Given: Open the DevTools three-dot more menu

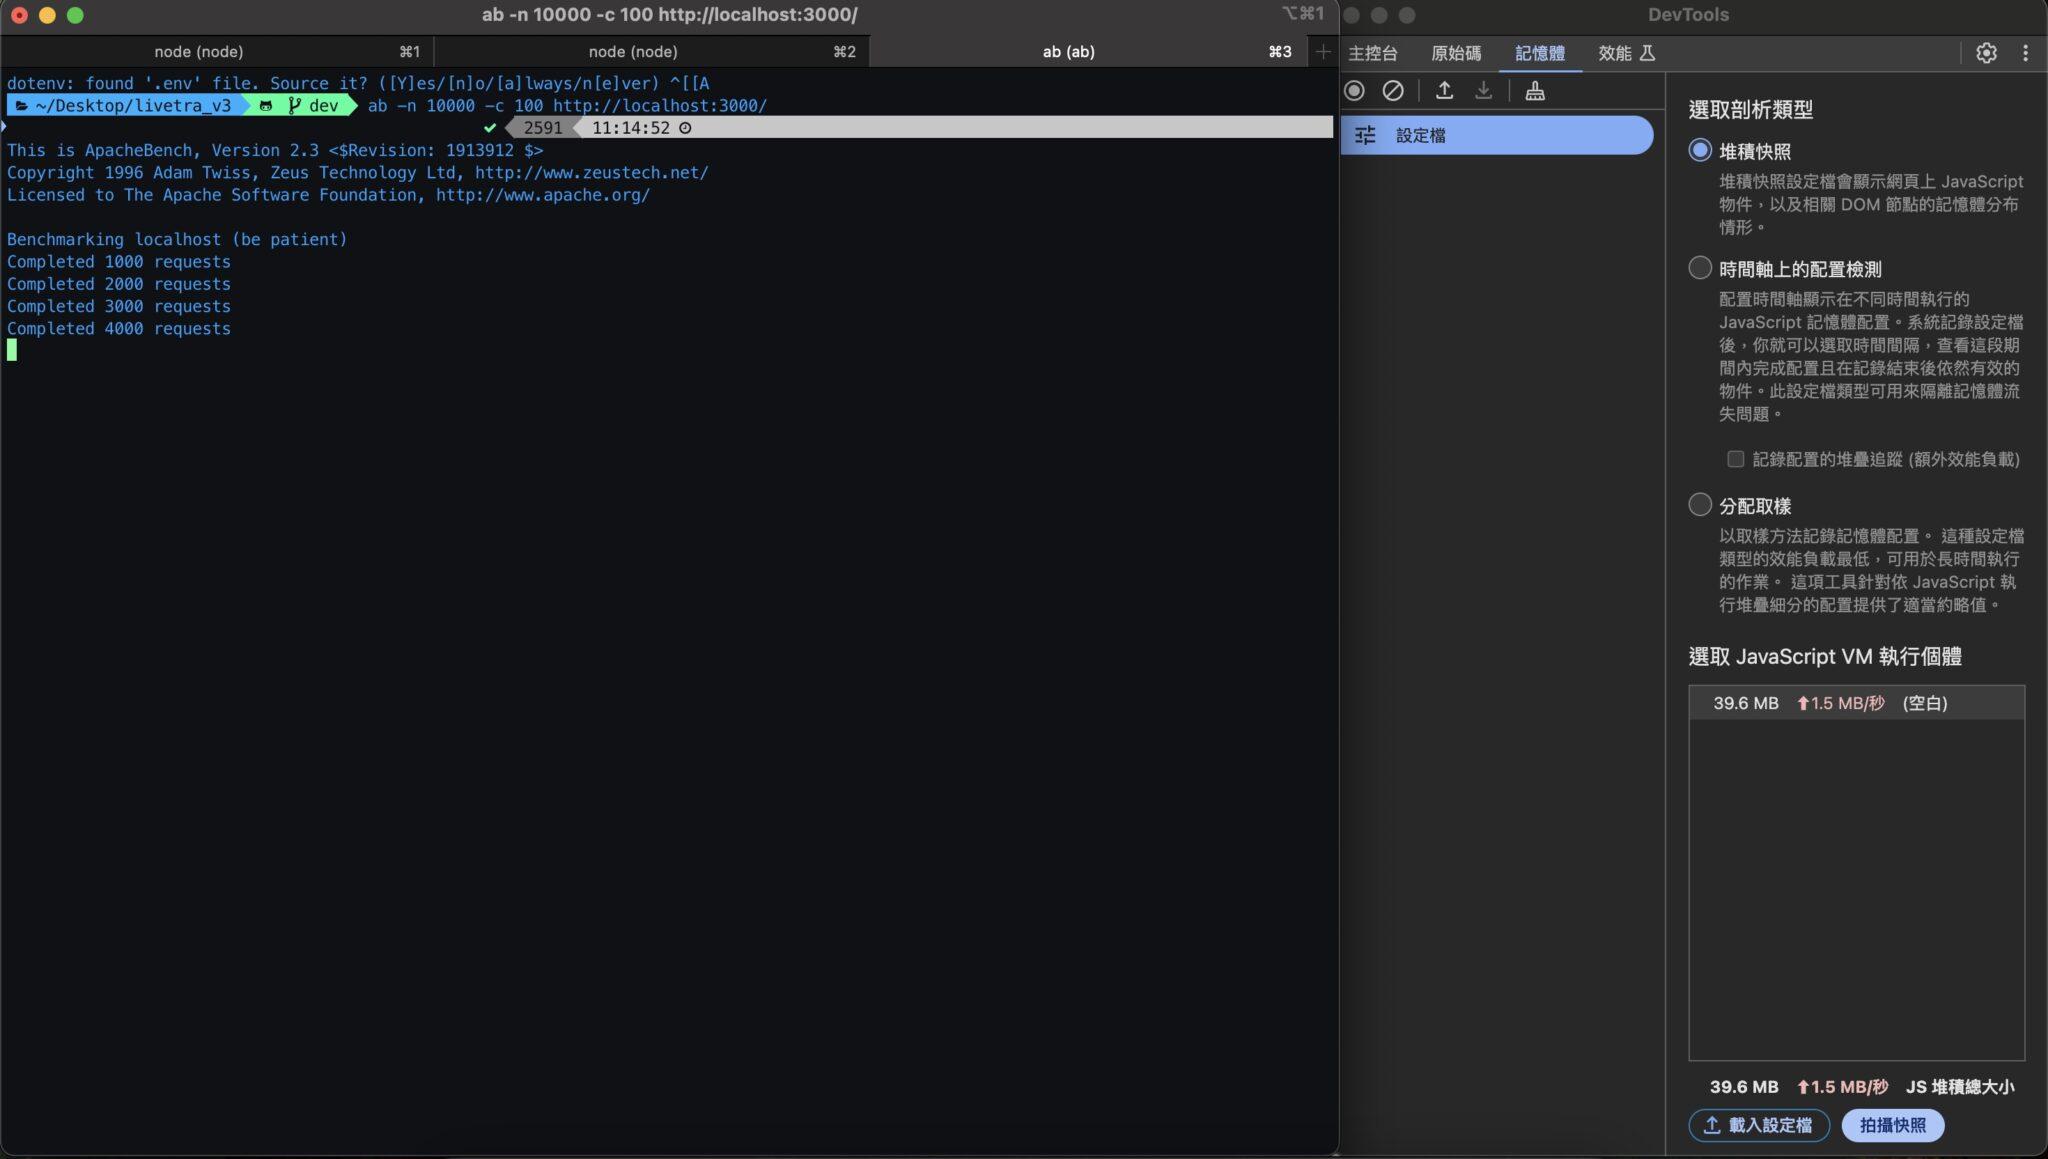Looking at the screenshot, I should [x=2025, y=53].
